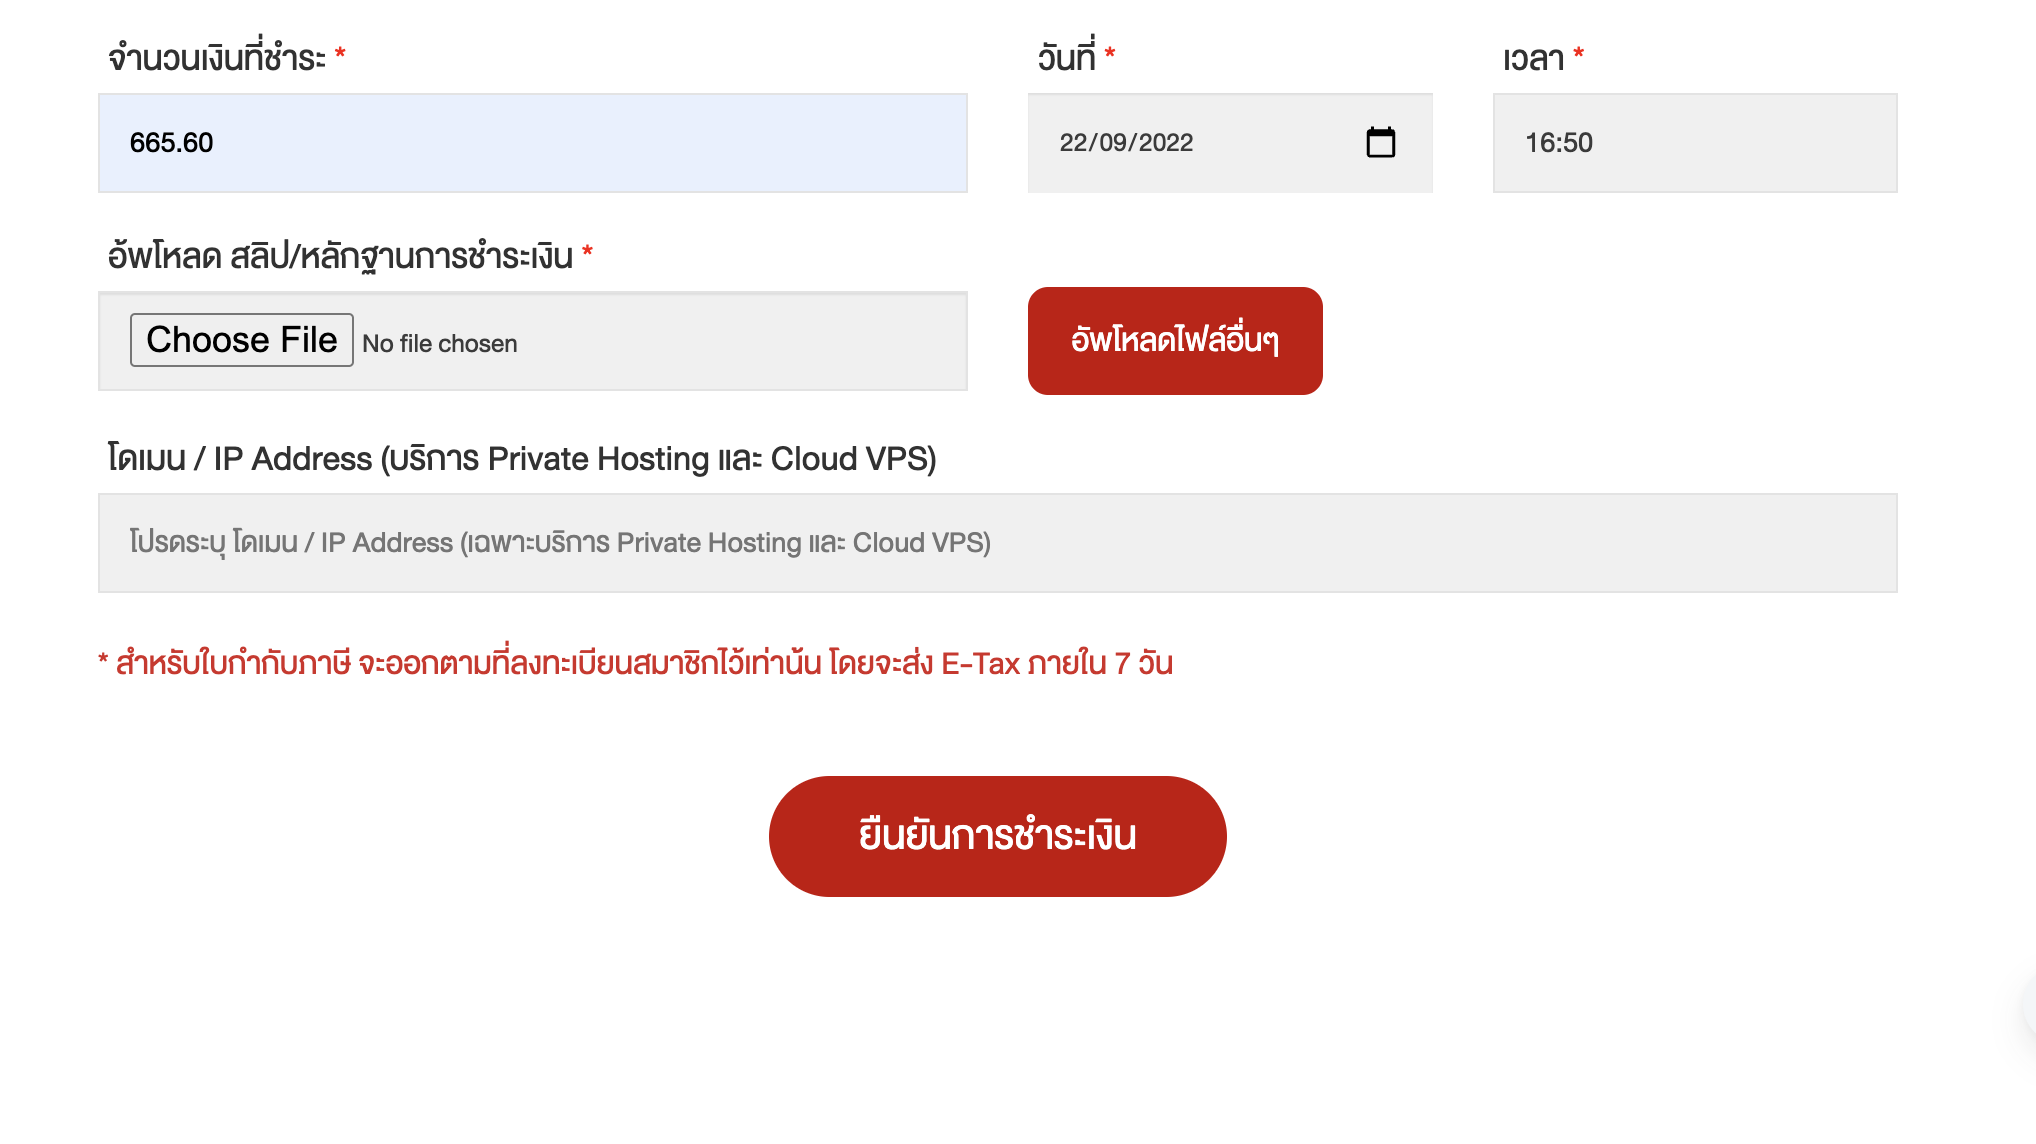Viewport: 2036px width, 1144px height.
Task: Focus the โดเมน / IP Address input field
Action: [x=998, y=543]
